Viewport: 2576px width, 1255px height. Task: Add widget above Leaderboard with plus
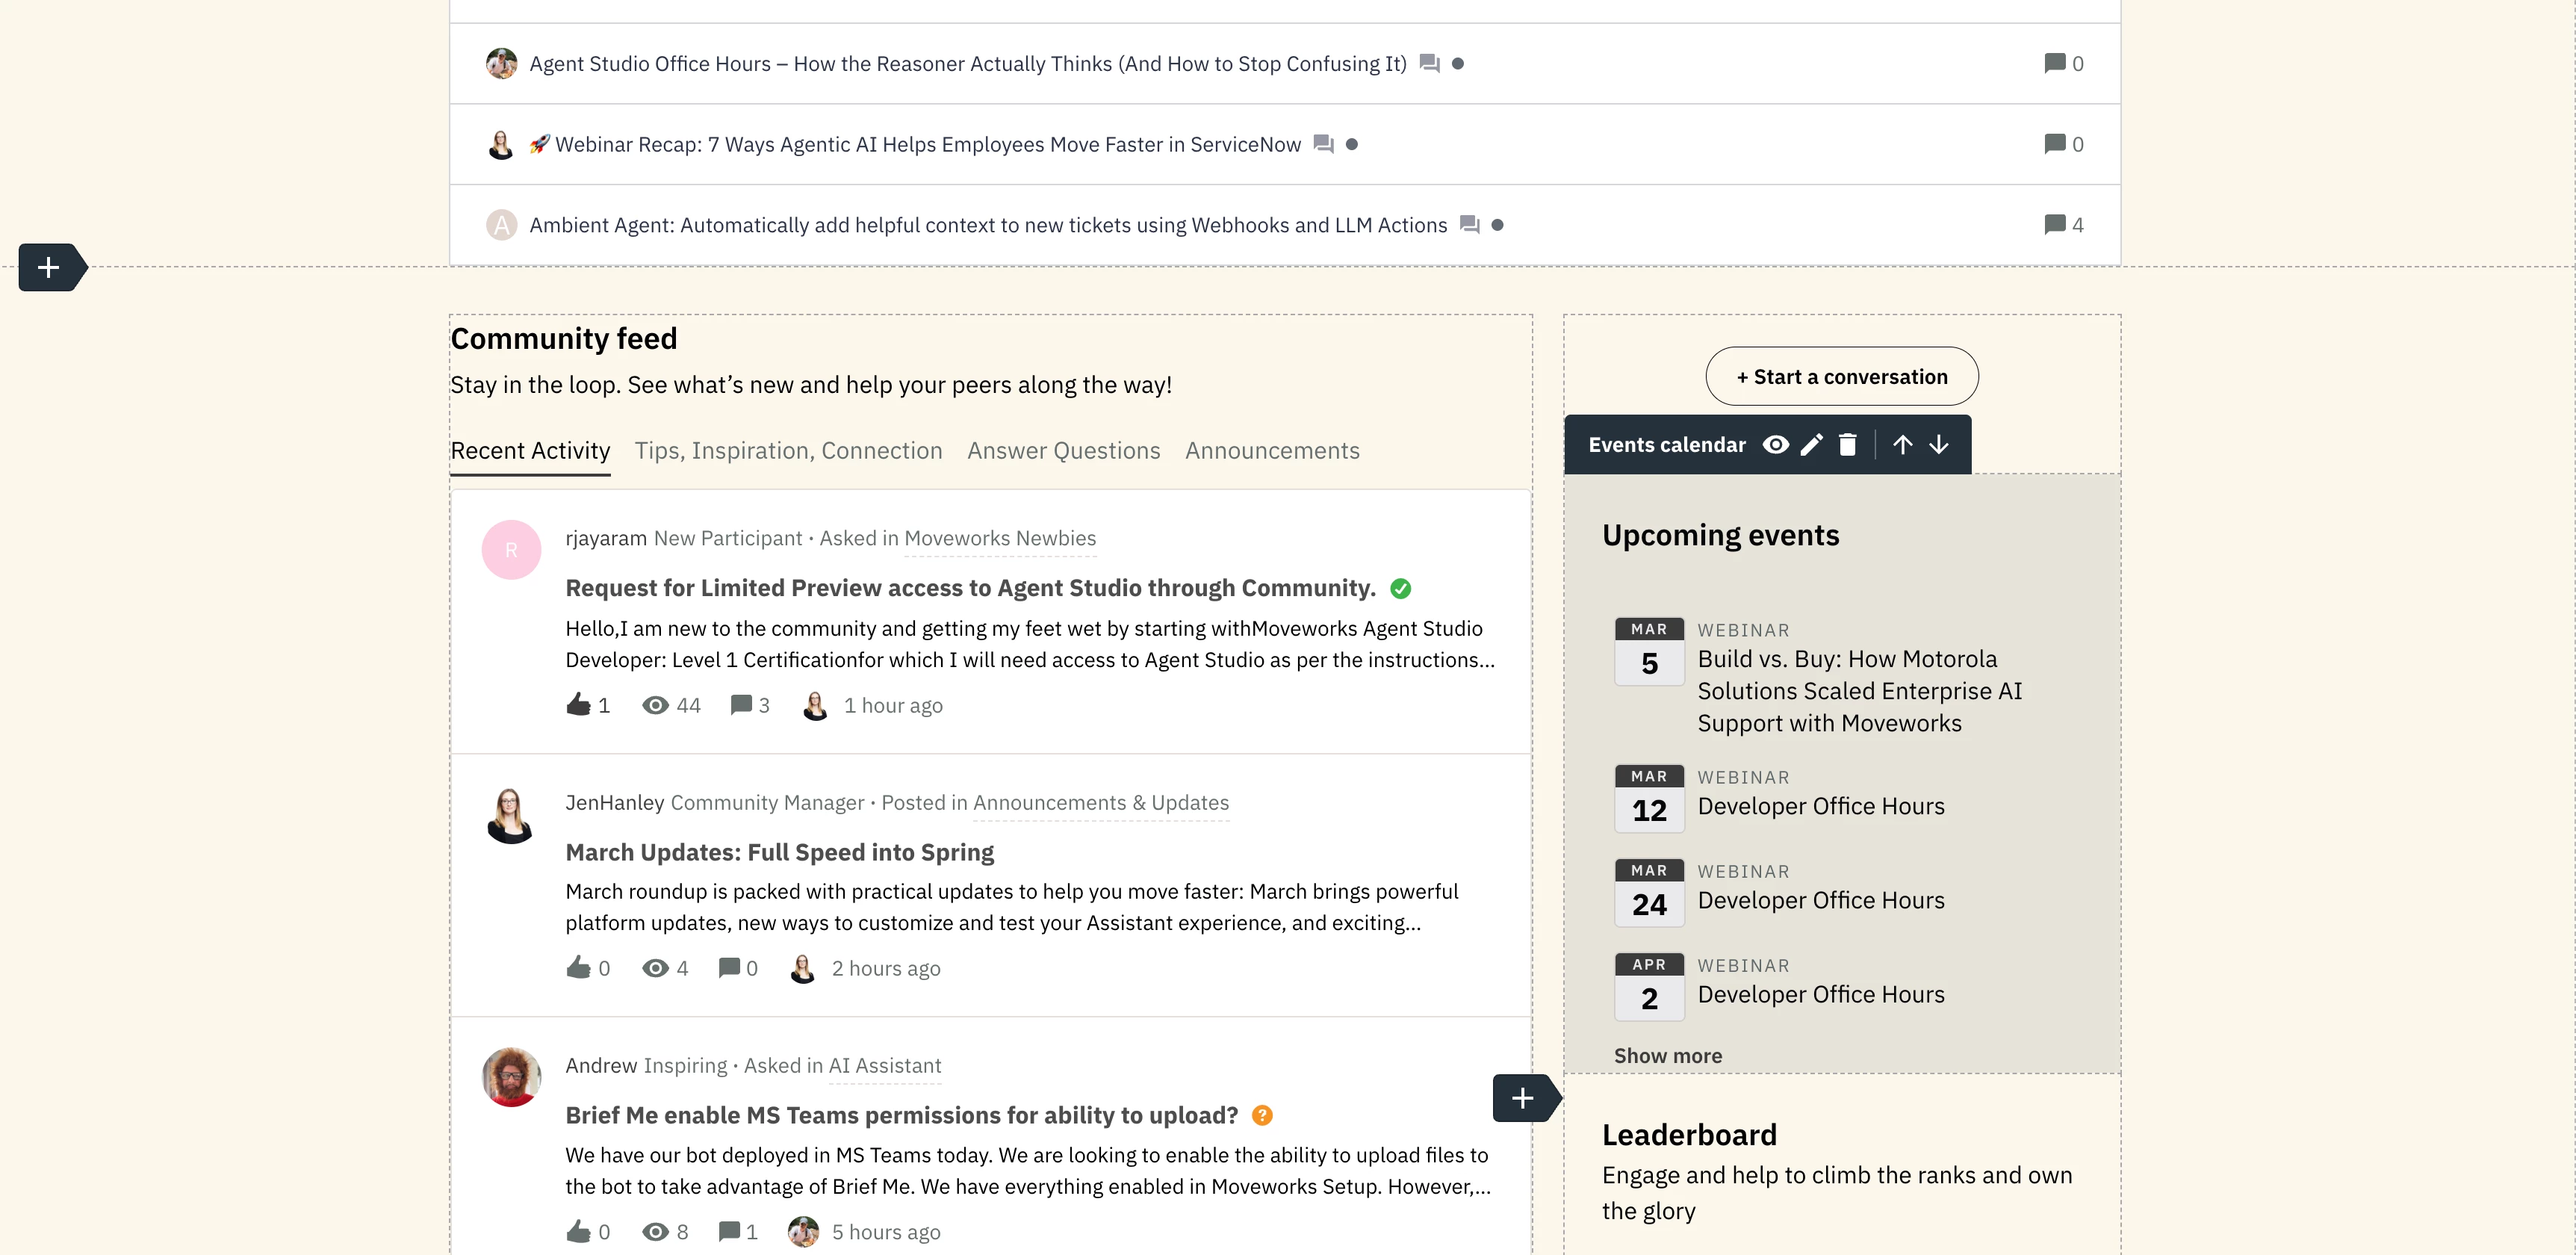point(1522,1098)
